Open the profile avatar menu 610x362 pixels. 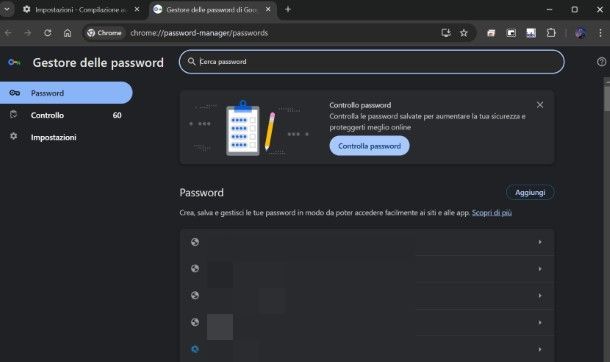click(x=581, y=33)
